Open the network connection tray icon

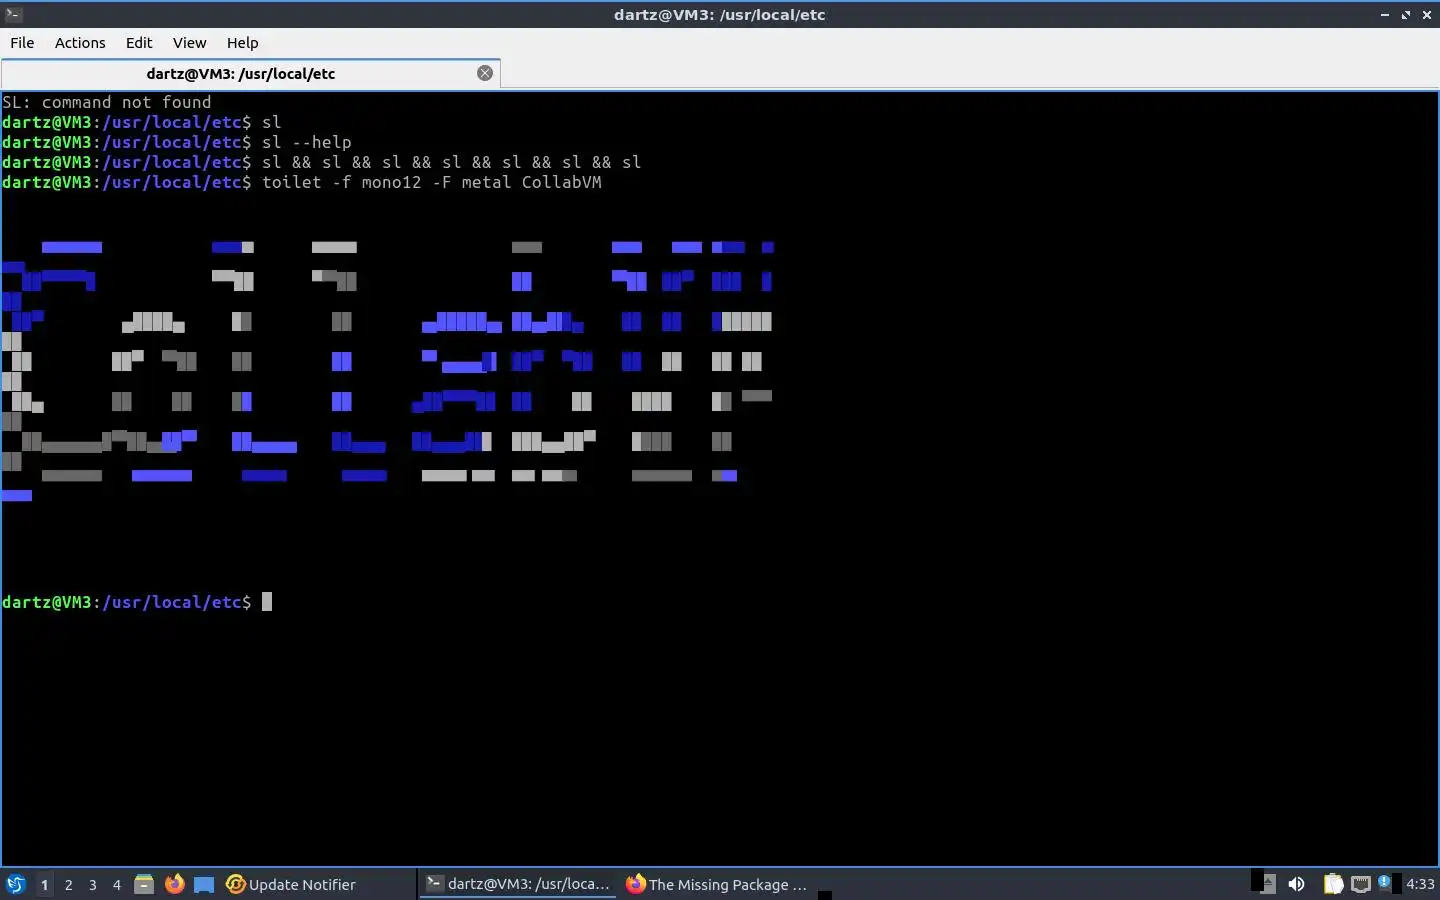coord(1360,884)
